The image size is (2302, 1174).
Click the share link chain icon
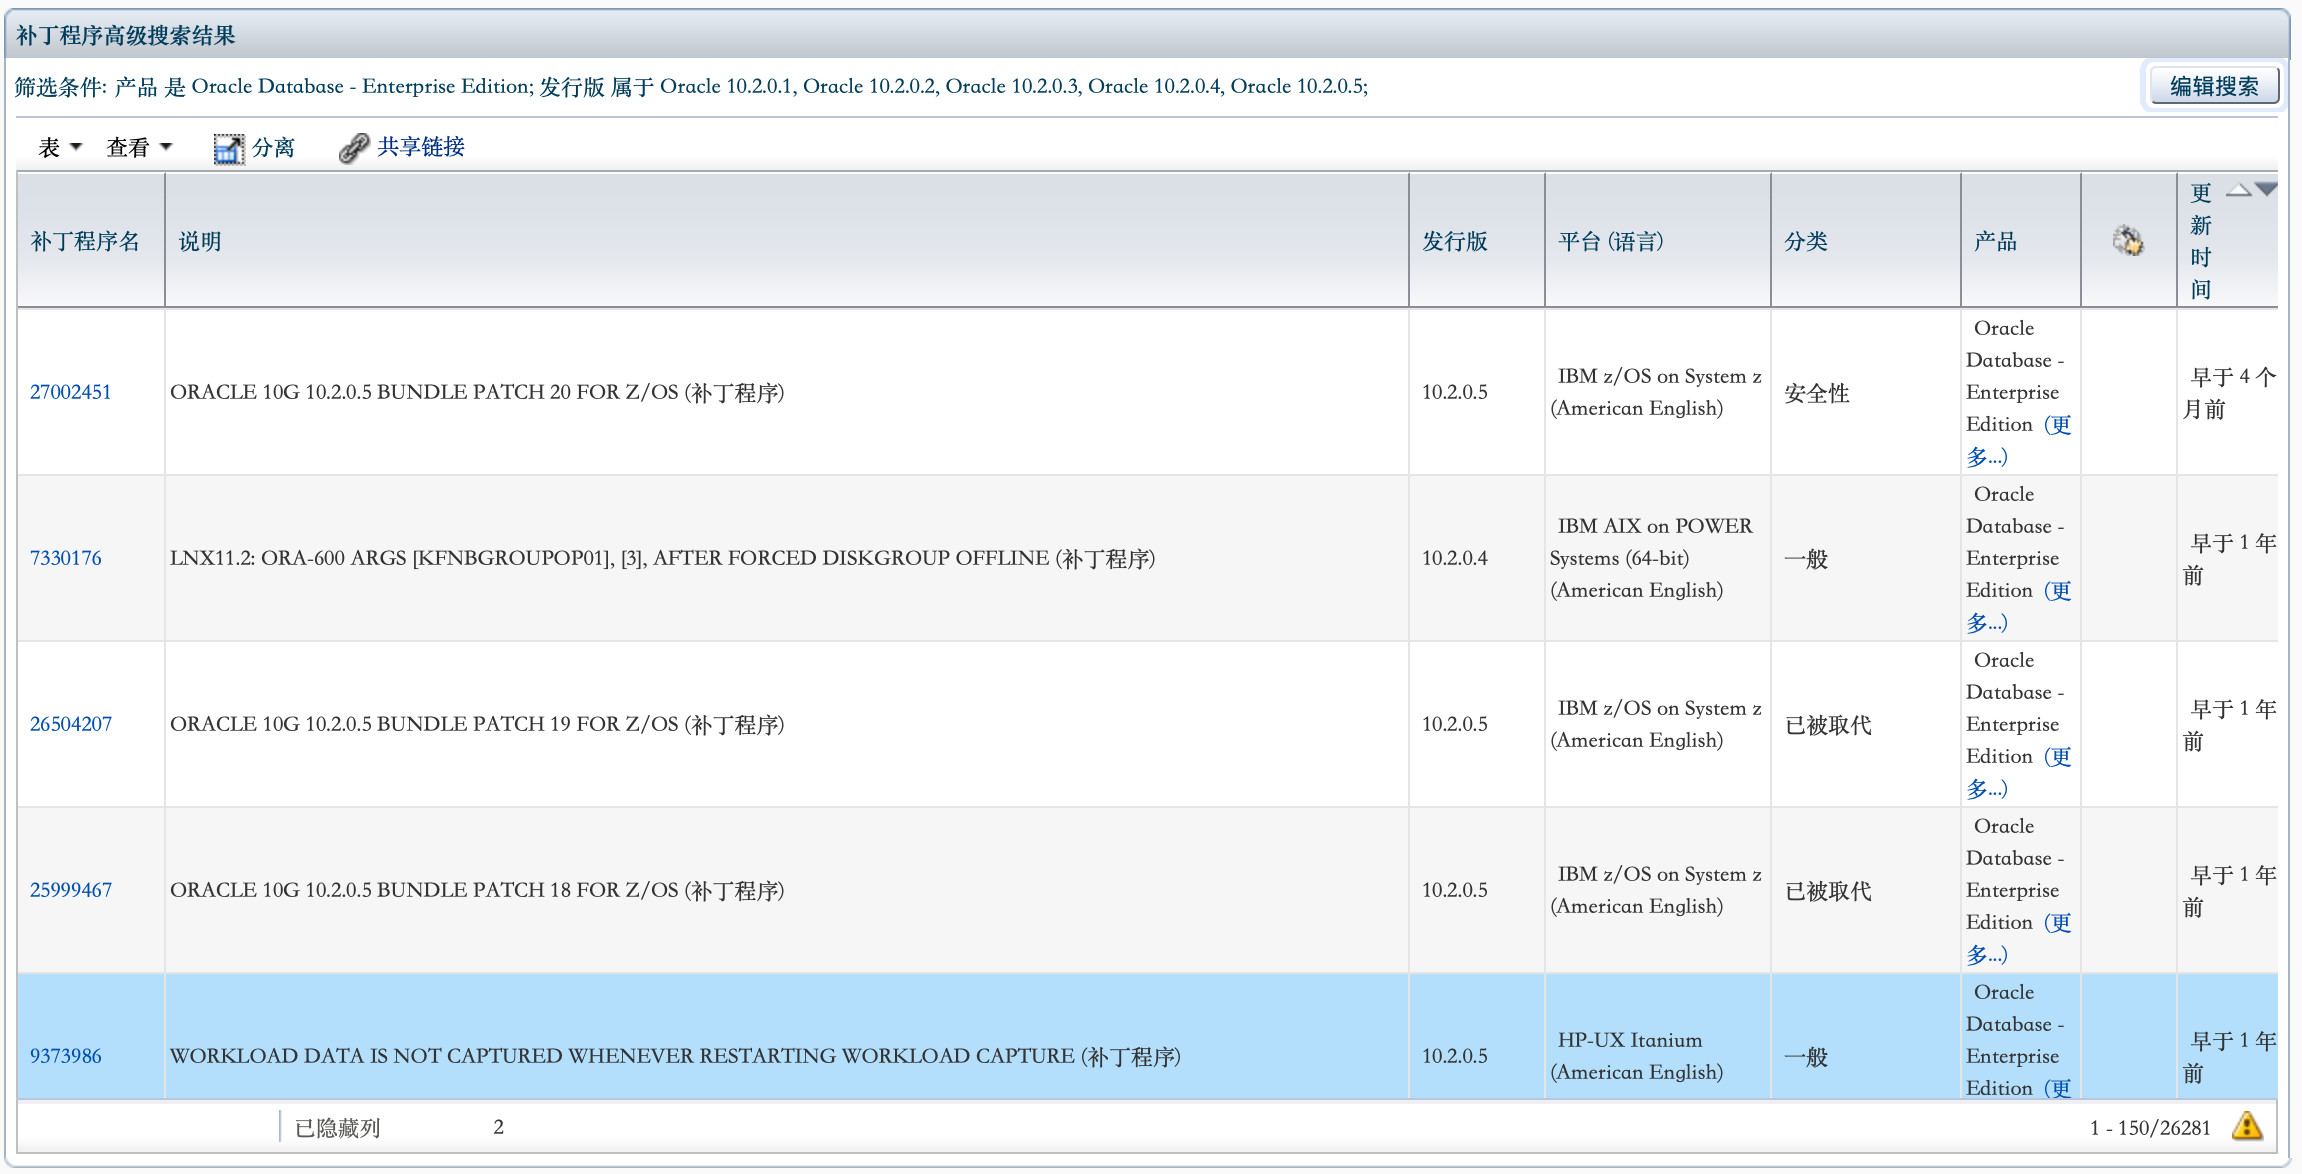click(353, 148)
